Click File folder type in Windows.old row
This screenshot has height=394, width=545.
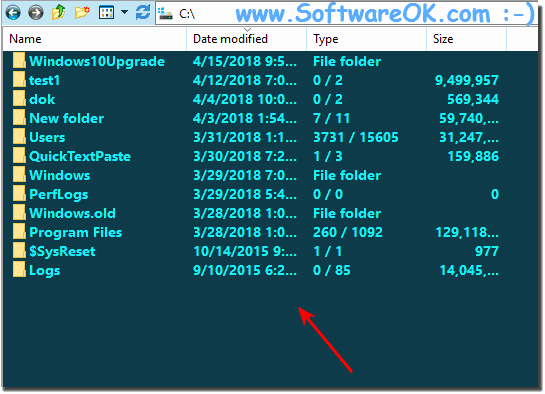point(347,213)
